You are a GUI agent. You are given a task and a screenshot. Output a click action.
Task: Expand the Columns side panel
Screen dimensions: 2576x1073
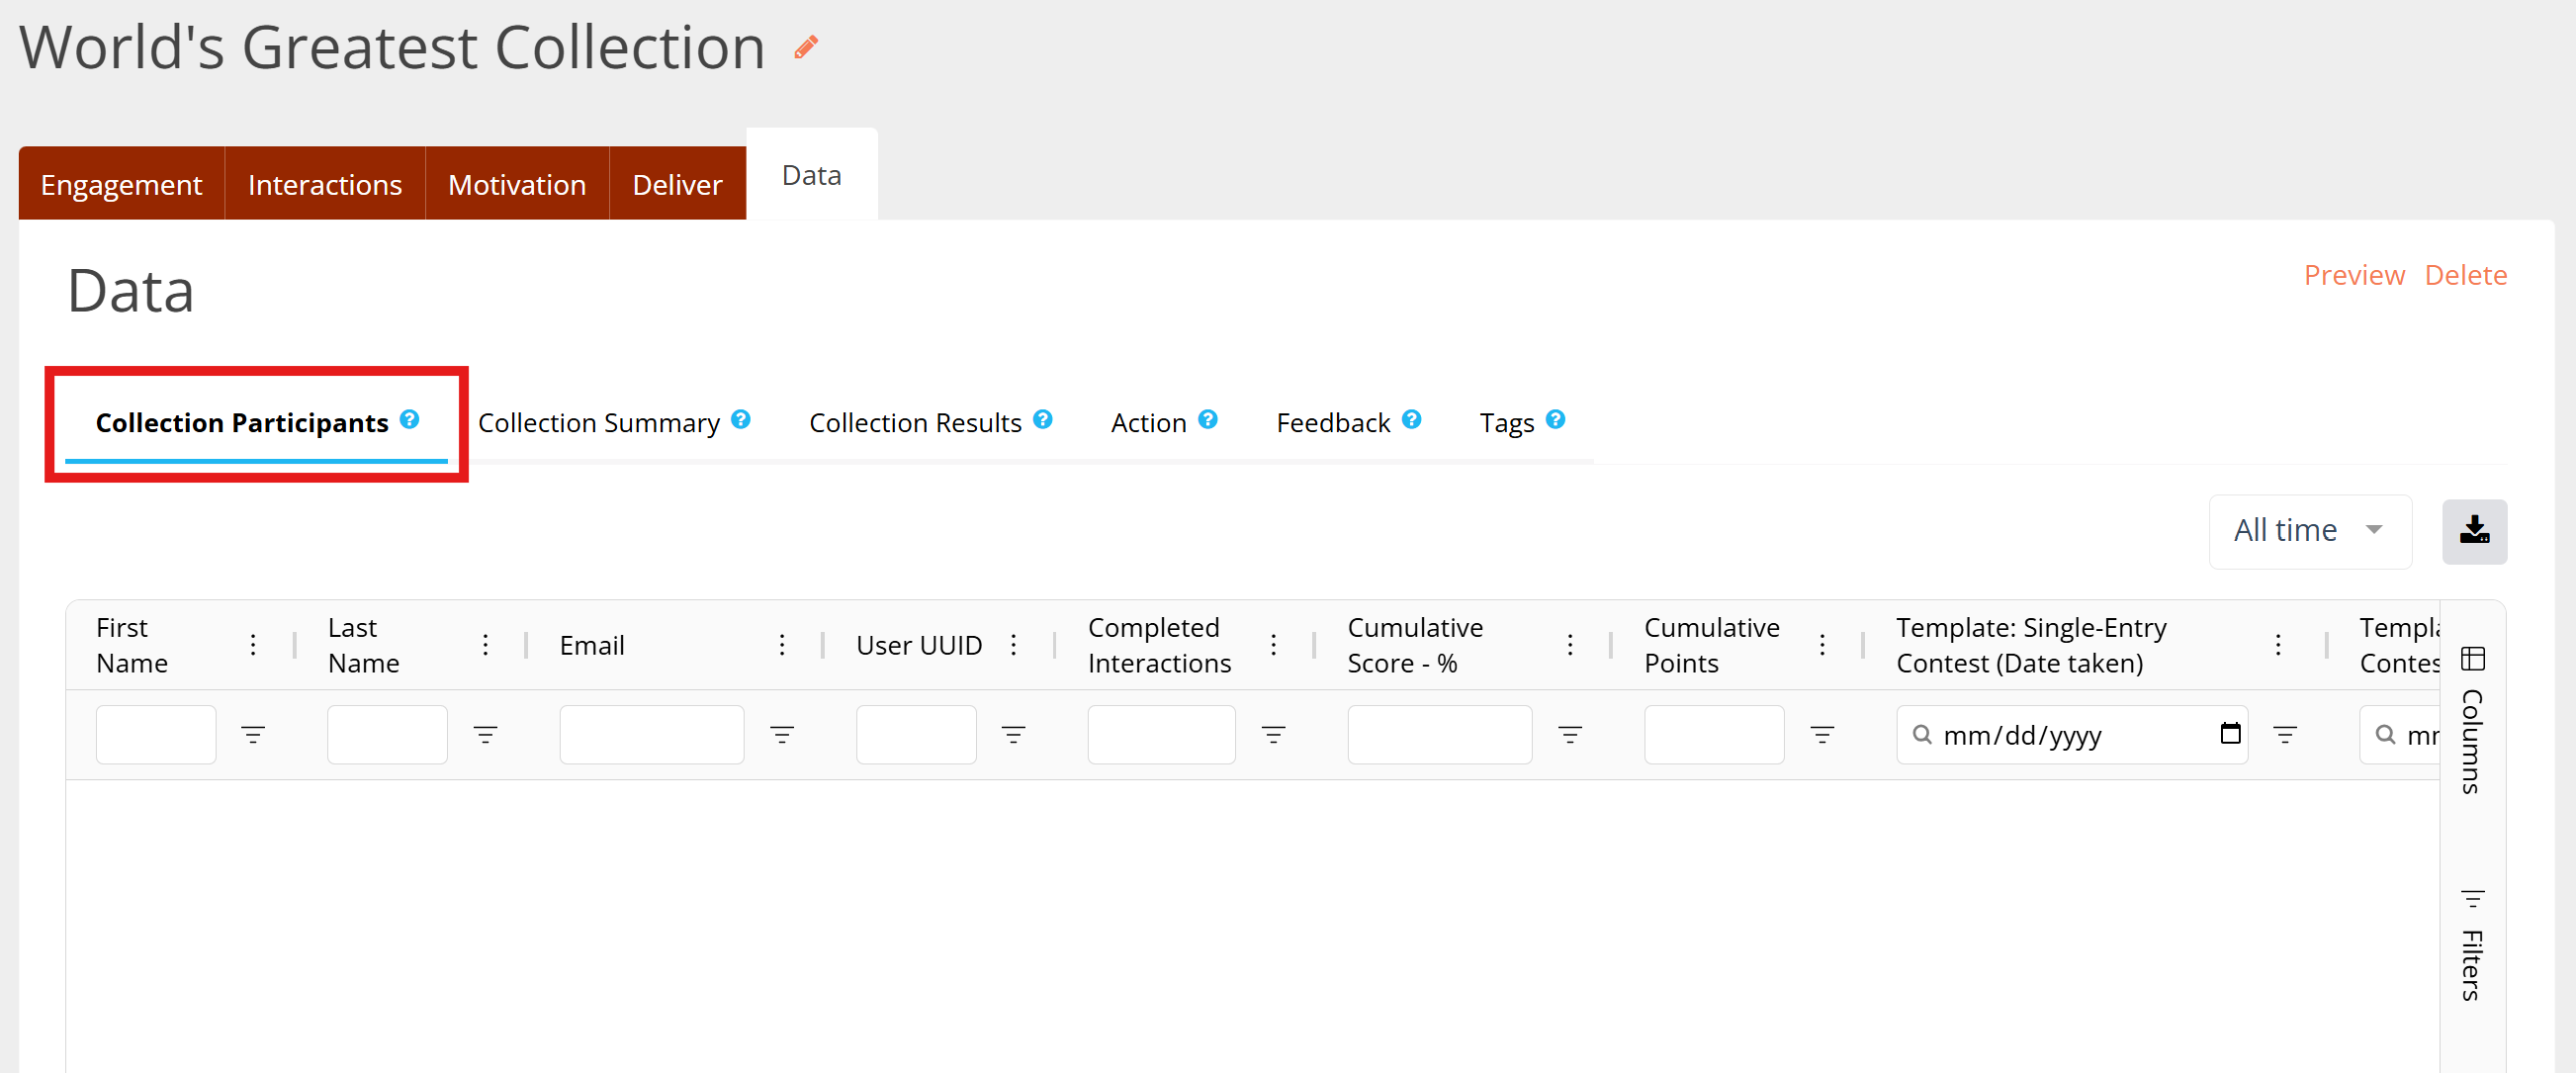tap(2472, 720)
